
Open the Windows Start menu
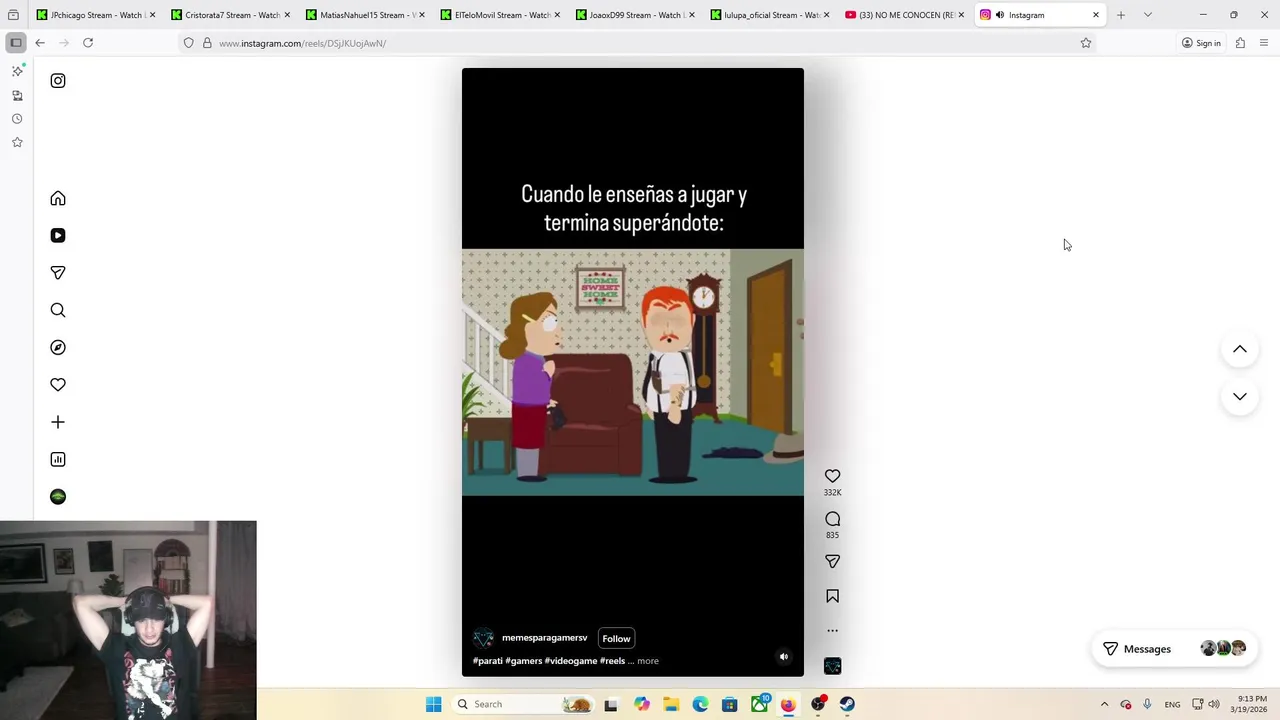pos(433,704)
